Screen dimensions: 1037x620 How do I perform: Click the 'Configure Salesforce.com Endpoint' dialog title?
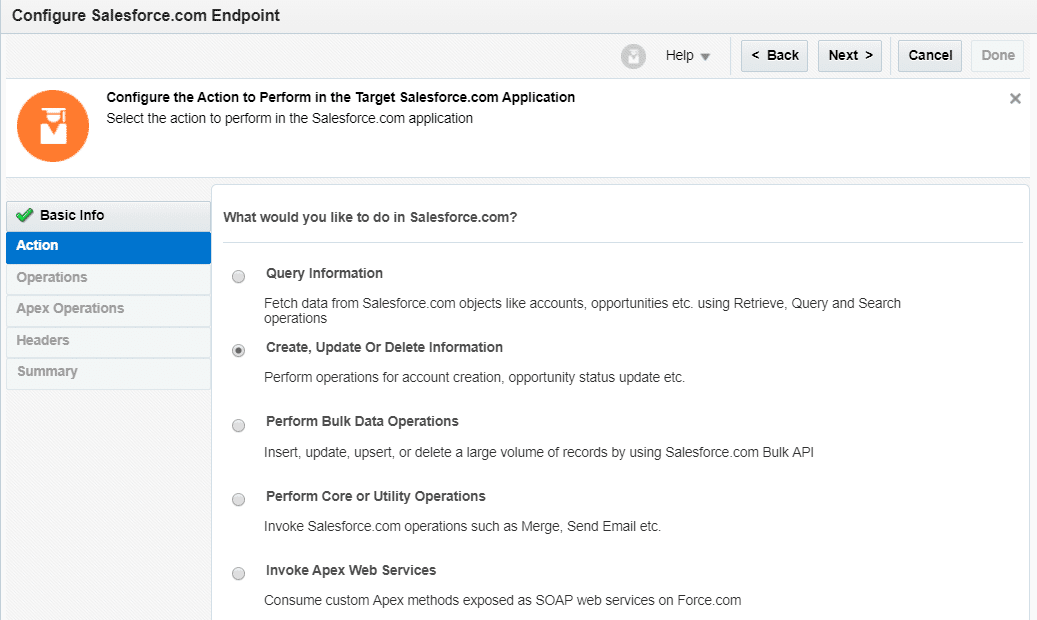click(x=146, y=15)
